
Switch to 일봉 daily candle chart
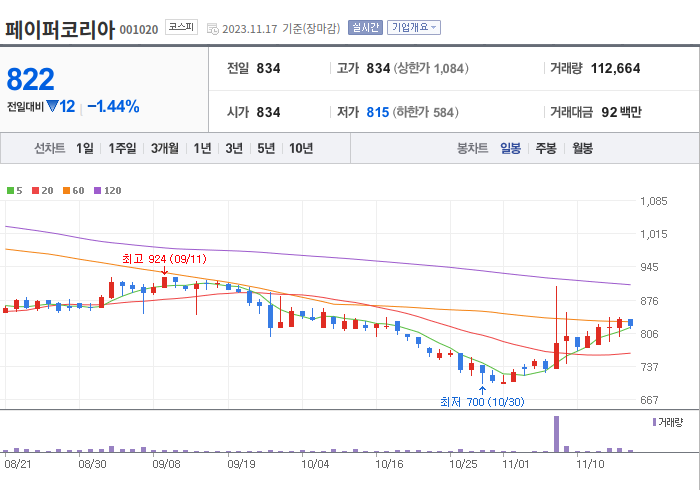[x=510, y=148]
